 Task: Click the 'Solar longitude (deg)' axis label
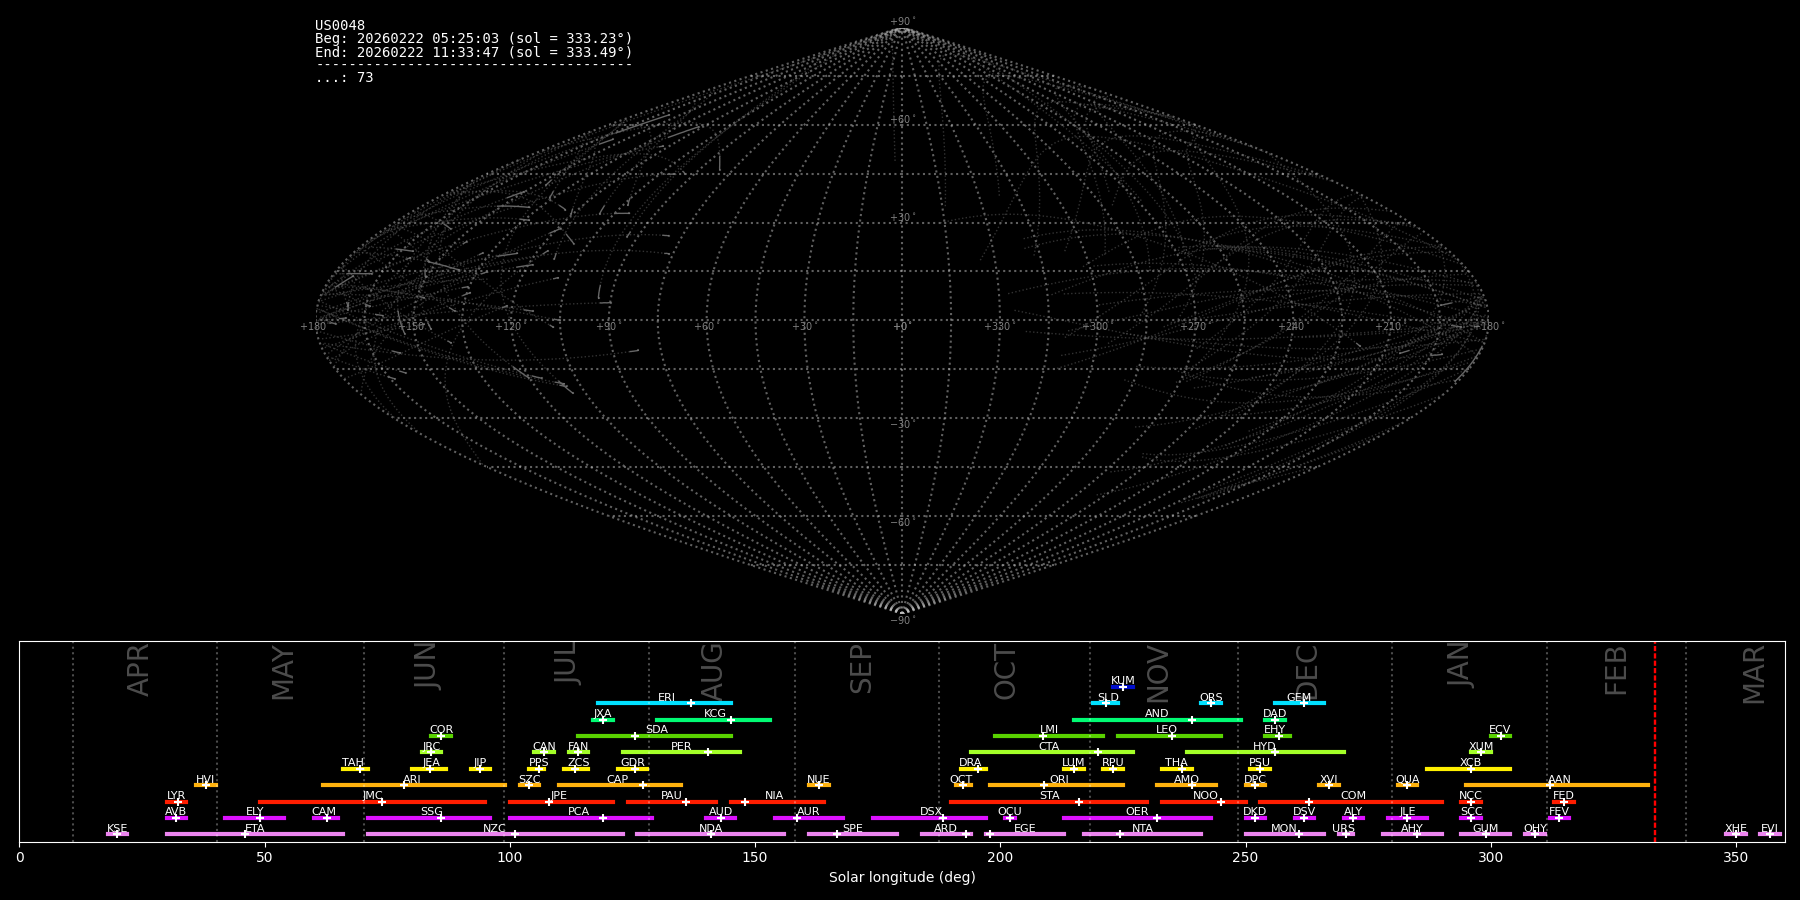coord(902,877)
